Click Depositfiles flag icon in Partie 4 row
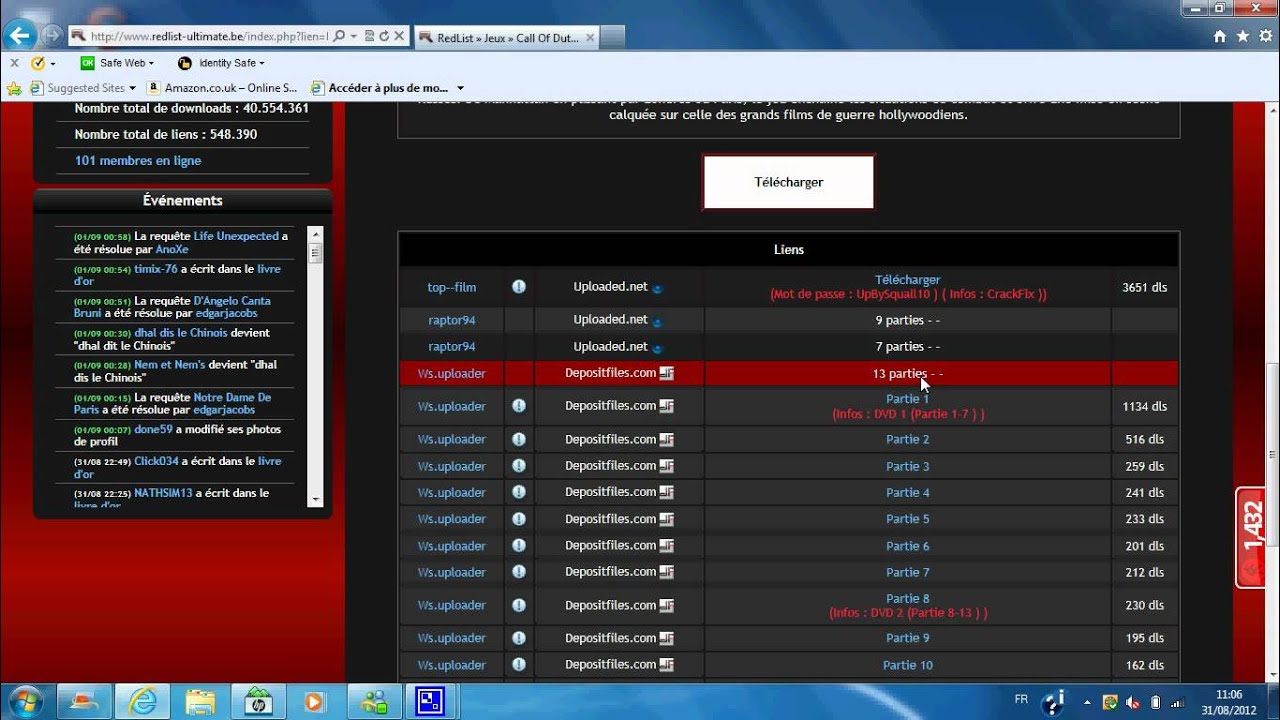The image size is (1280, 720). point(667,492)
